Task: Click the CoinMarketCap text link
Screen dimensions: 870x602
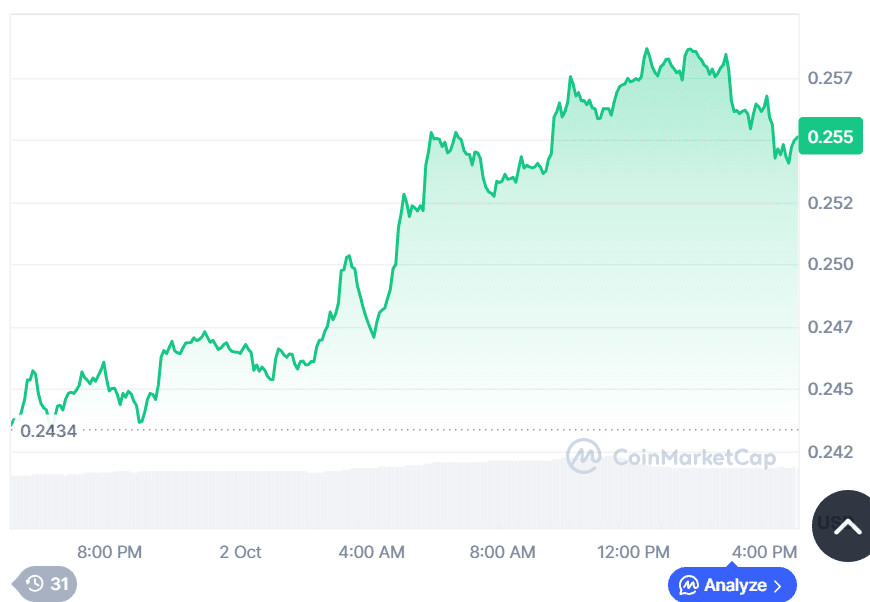Action: [692, 456]
